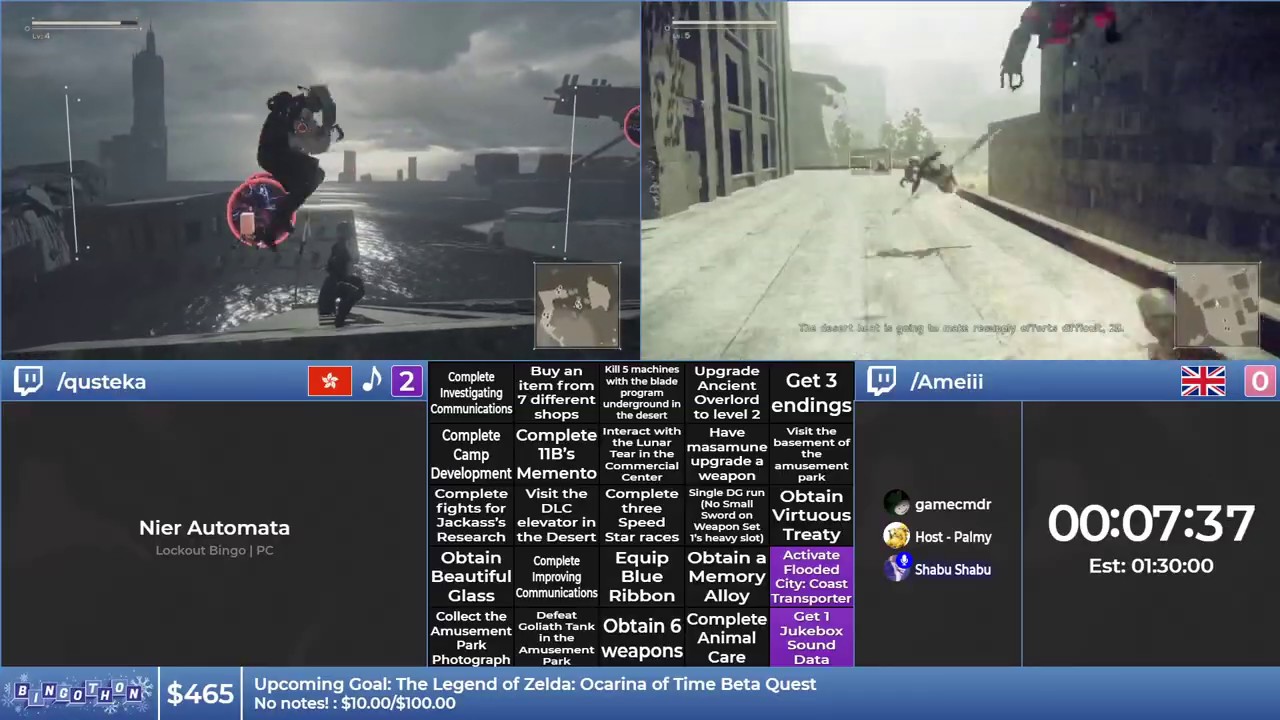Click the gamecmdr avatar icon
Image resolution: width=1280 pixels, height=720 pixels.
pyautogui.click(x=897, y=504)
